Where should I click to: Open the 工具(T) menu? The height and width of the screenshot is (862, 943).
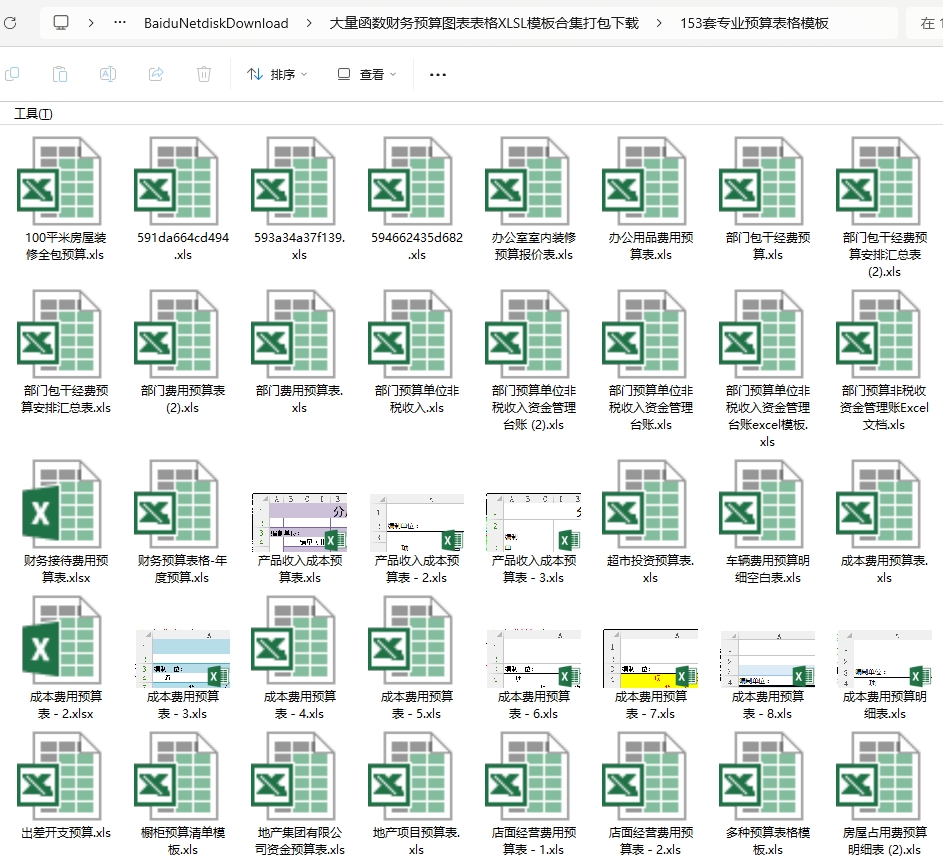coord(33,114)
